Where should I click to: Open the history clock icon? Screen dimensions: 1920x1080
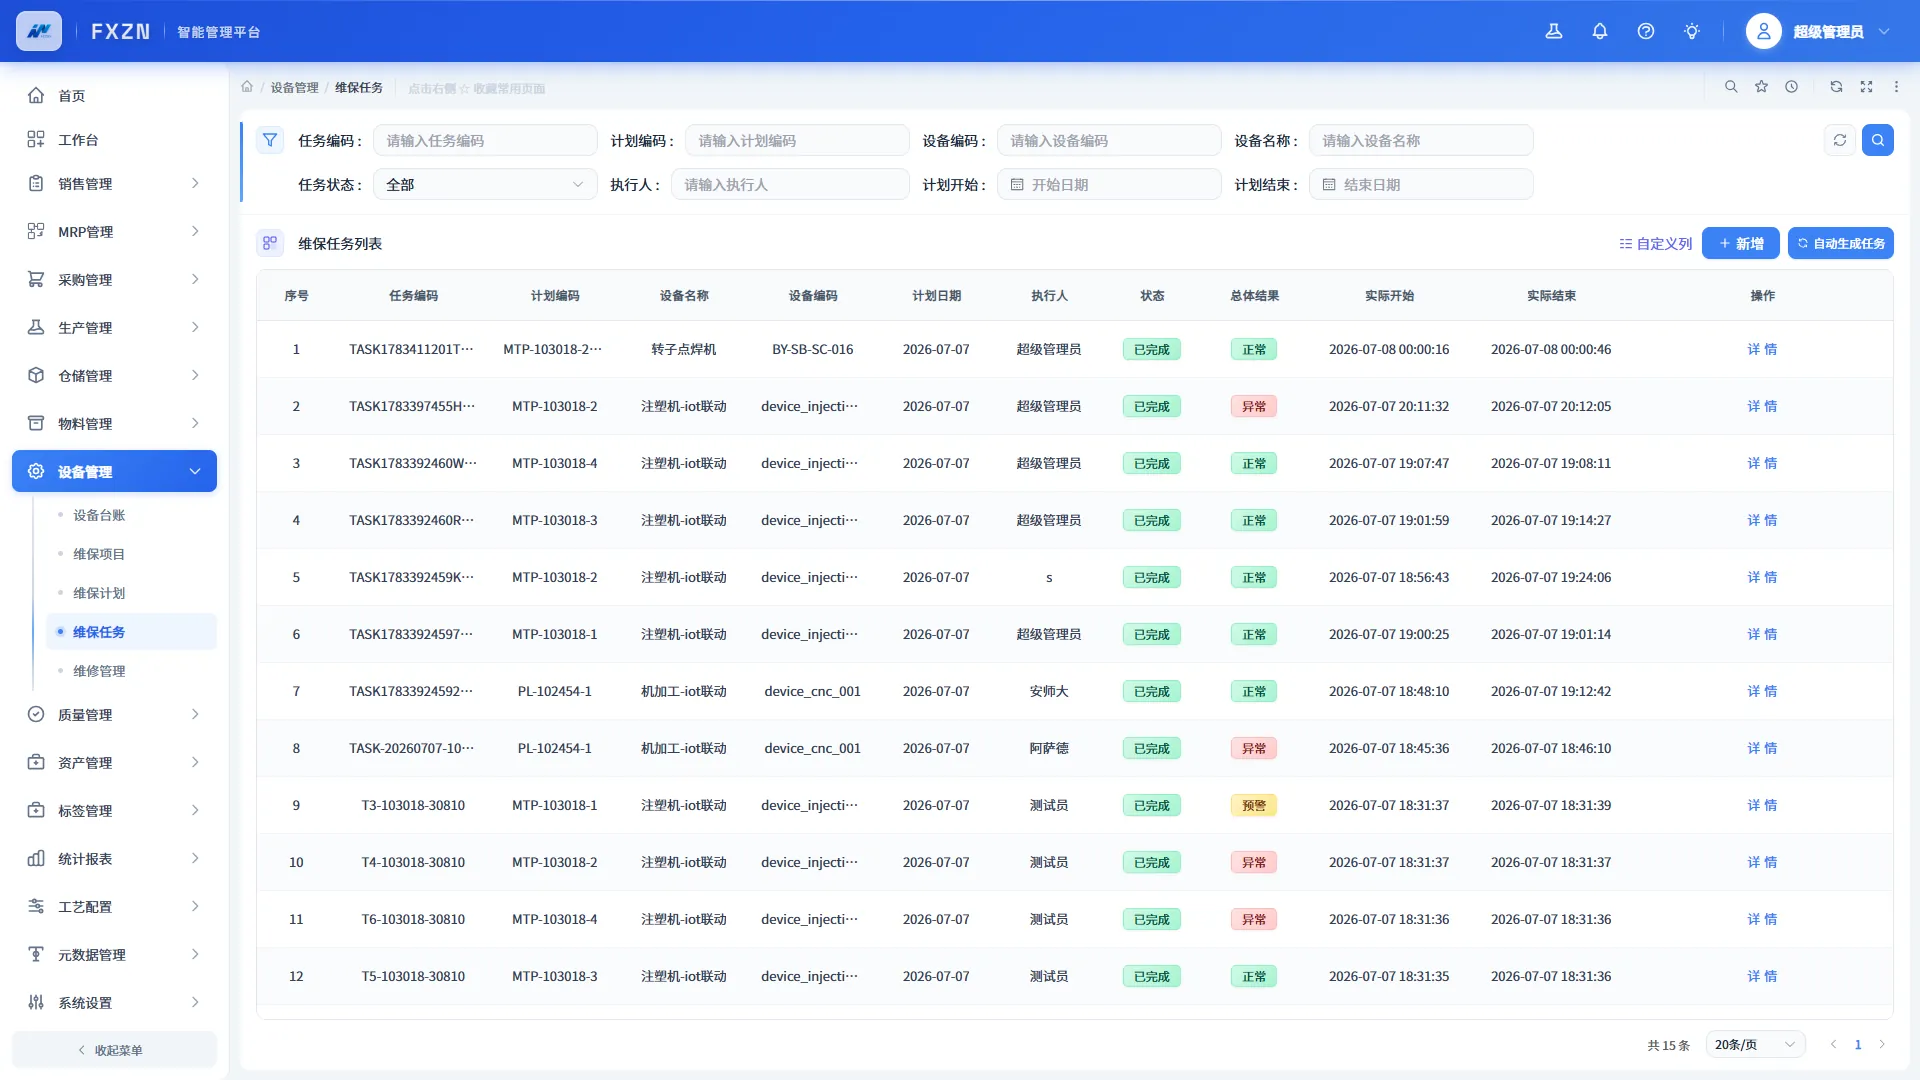(1791, 87)
